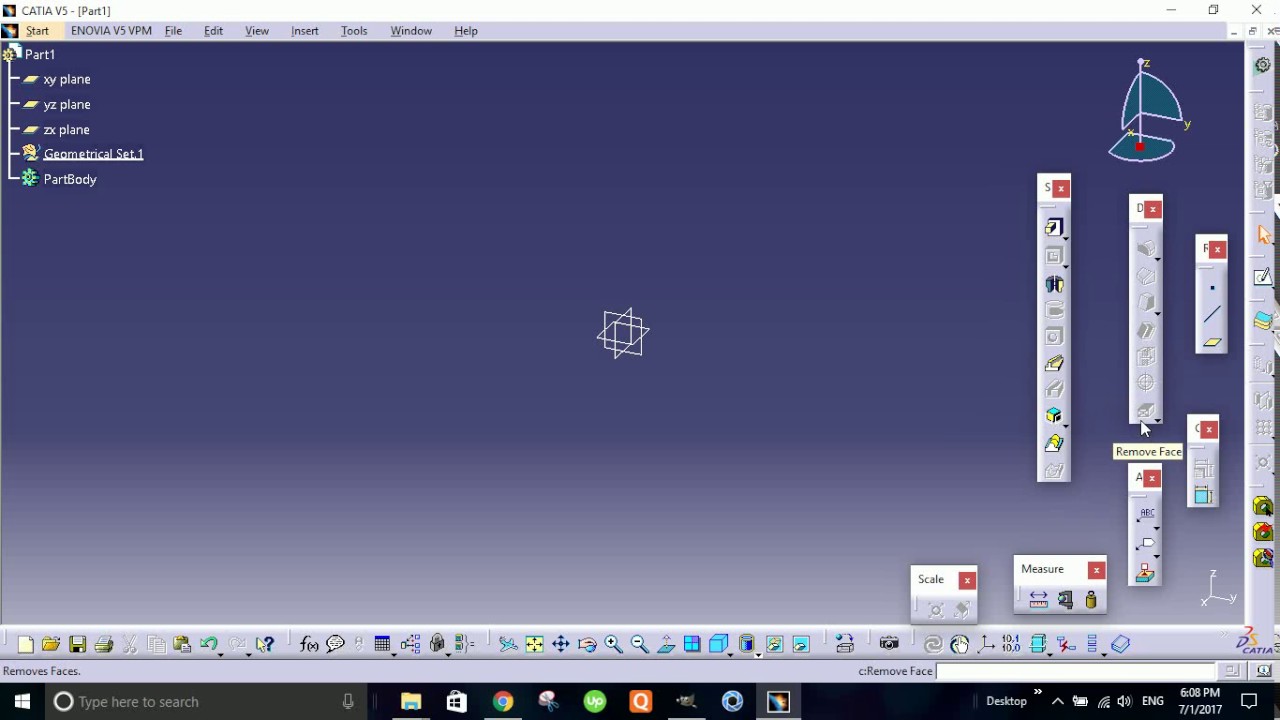The width and height of the screenshot is (1280, 720).
Task: Click the Fit All In icon
Action: pos(535,645)
